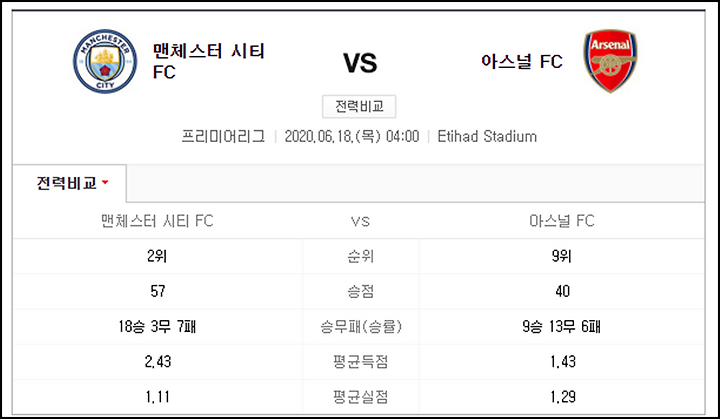The width and height of the screenshot is (720, 419).
Task: Click Manchester City's 2위 ranking cell
Action: 157,256
